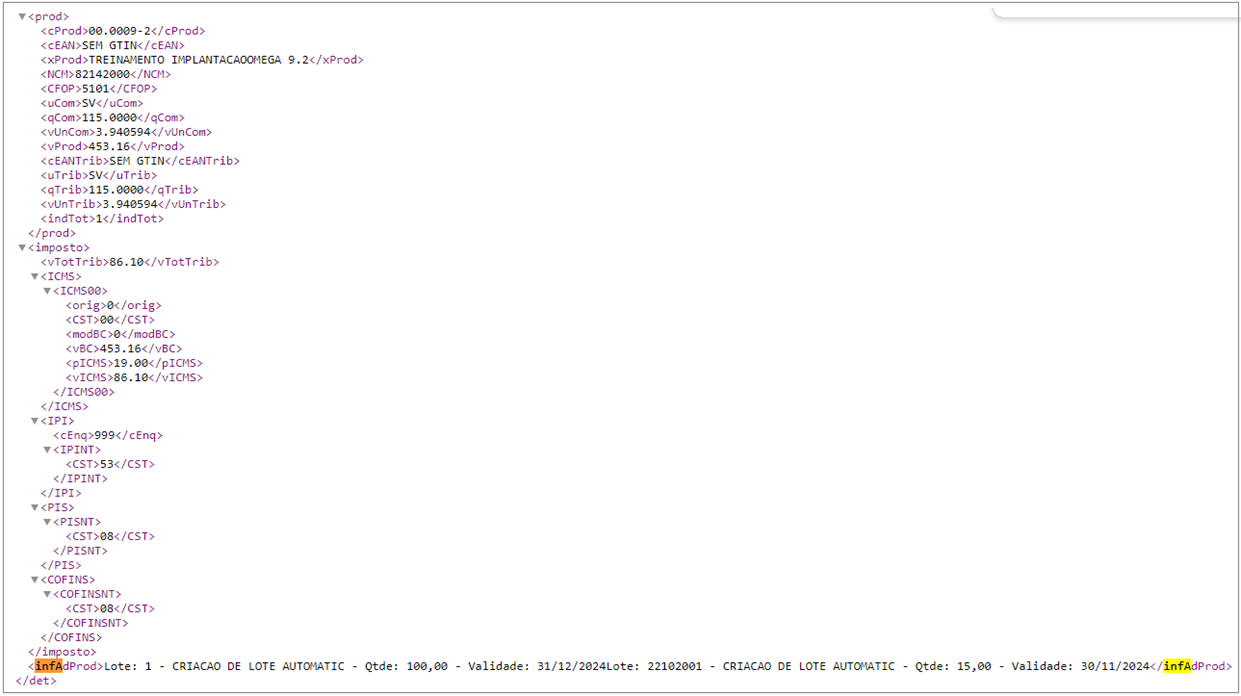This screenshot has width=1241, height=696.
Task: Click the cProd line 00.0009-2
Action: pyautogui.click(x=122, y=31)
